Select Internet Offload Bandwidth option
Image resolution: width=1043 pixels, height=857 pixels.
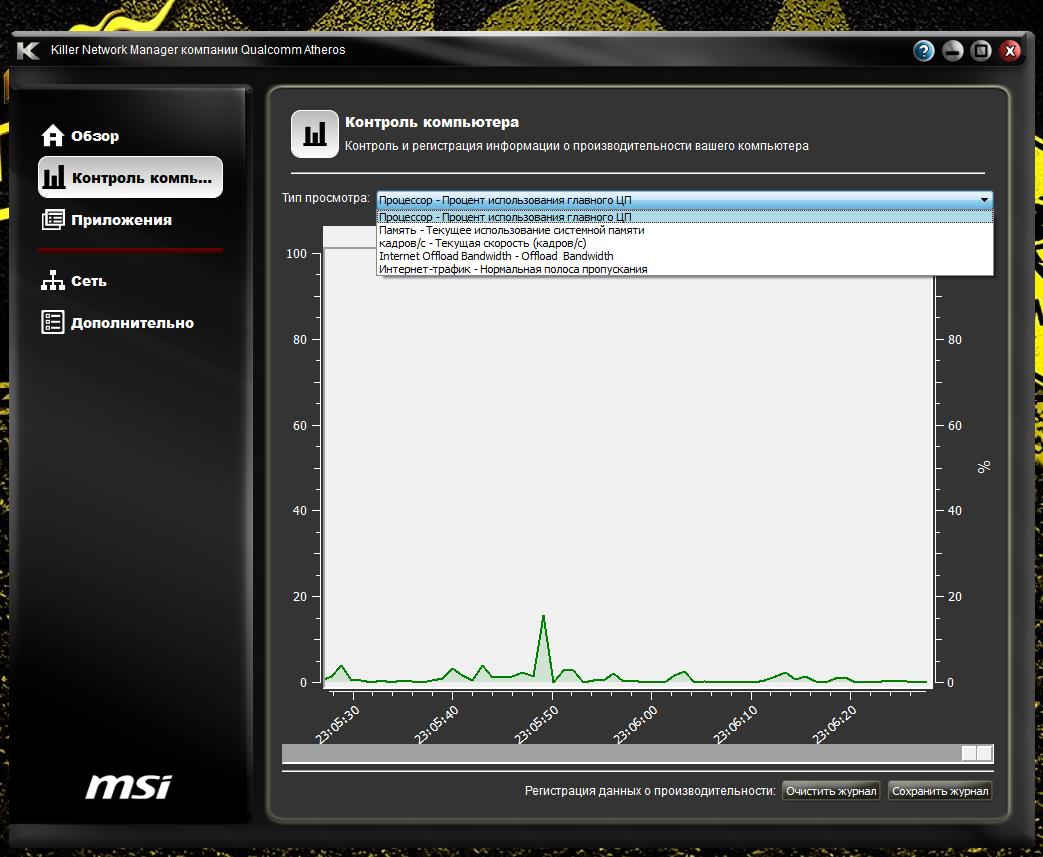click(x=496, y=256)
